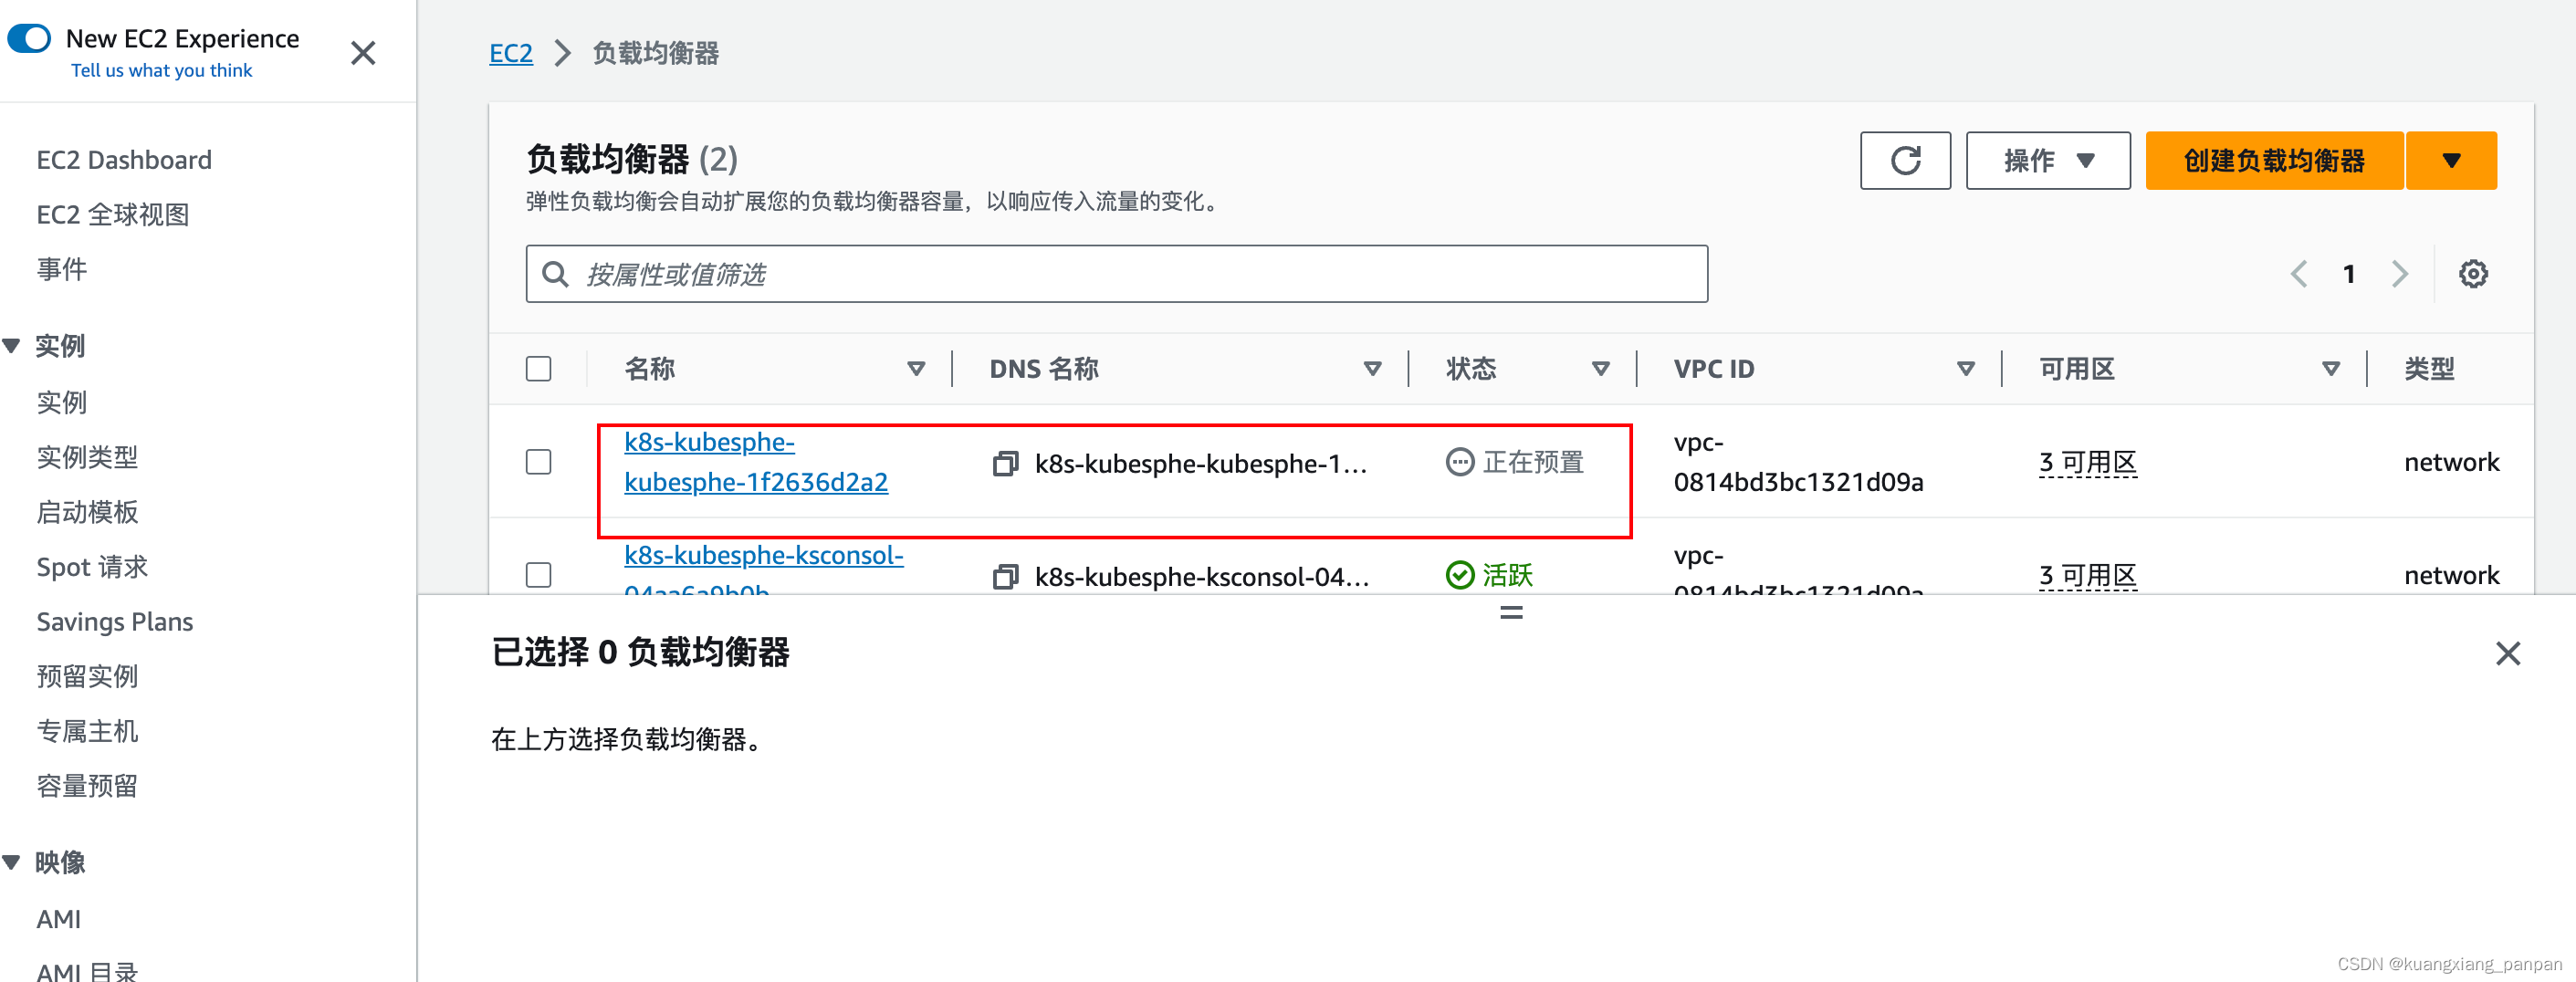2576x982 pixels.
Task: Close the 已选择 0 负载均衡器 details panel
Action: tap(2507, 653)
